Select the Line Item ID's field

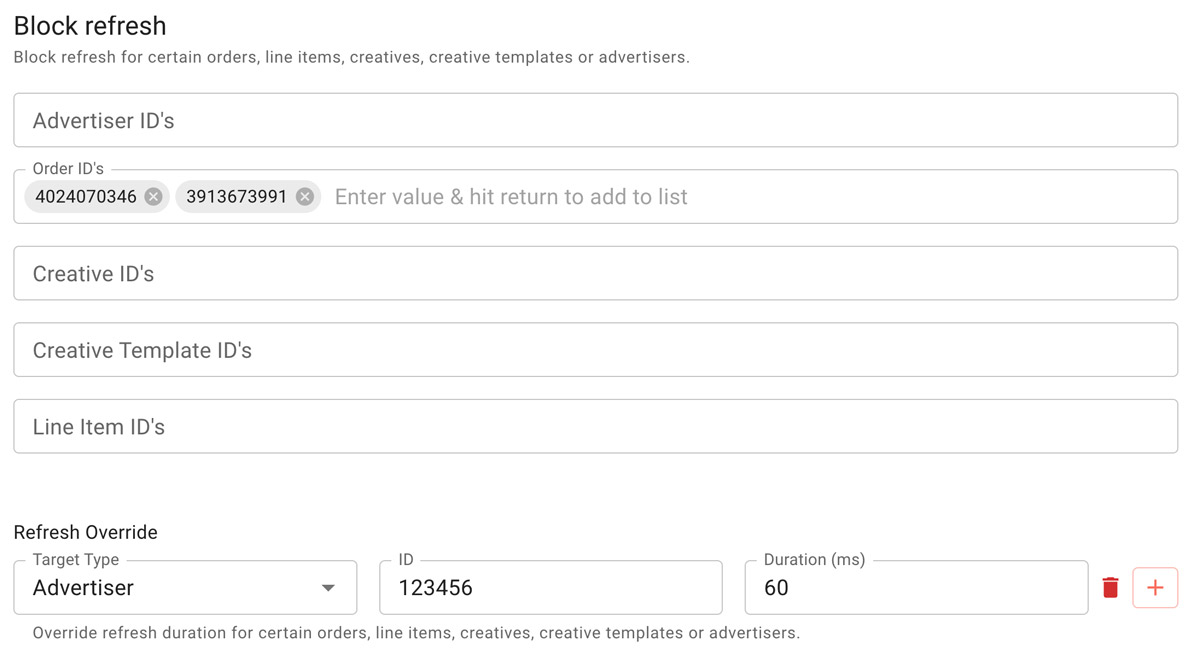click(x=596, y=427)
